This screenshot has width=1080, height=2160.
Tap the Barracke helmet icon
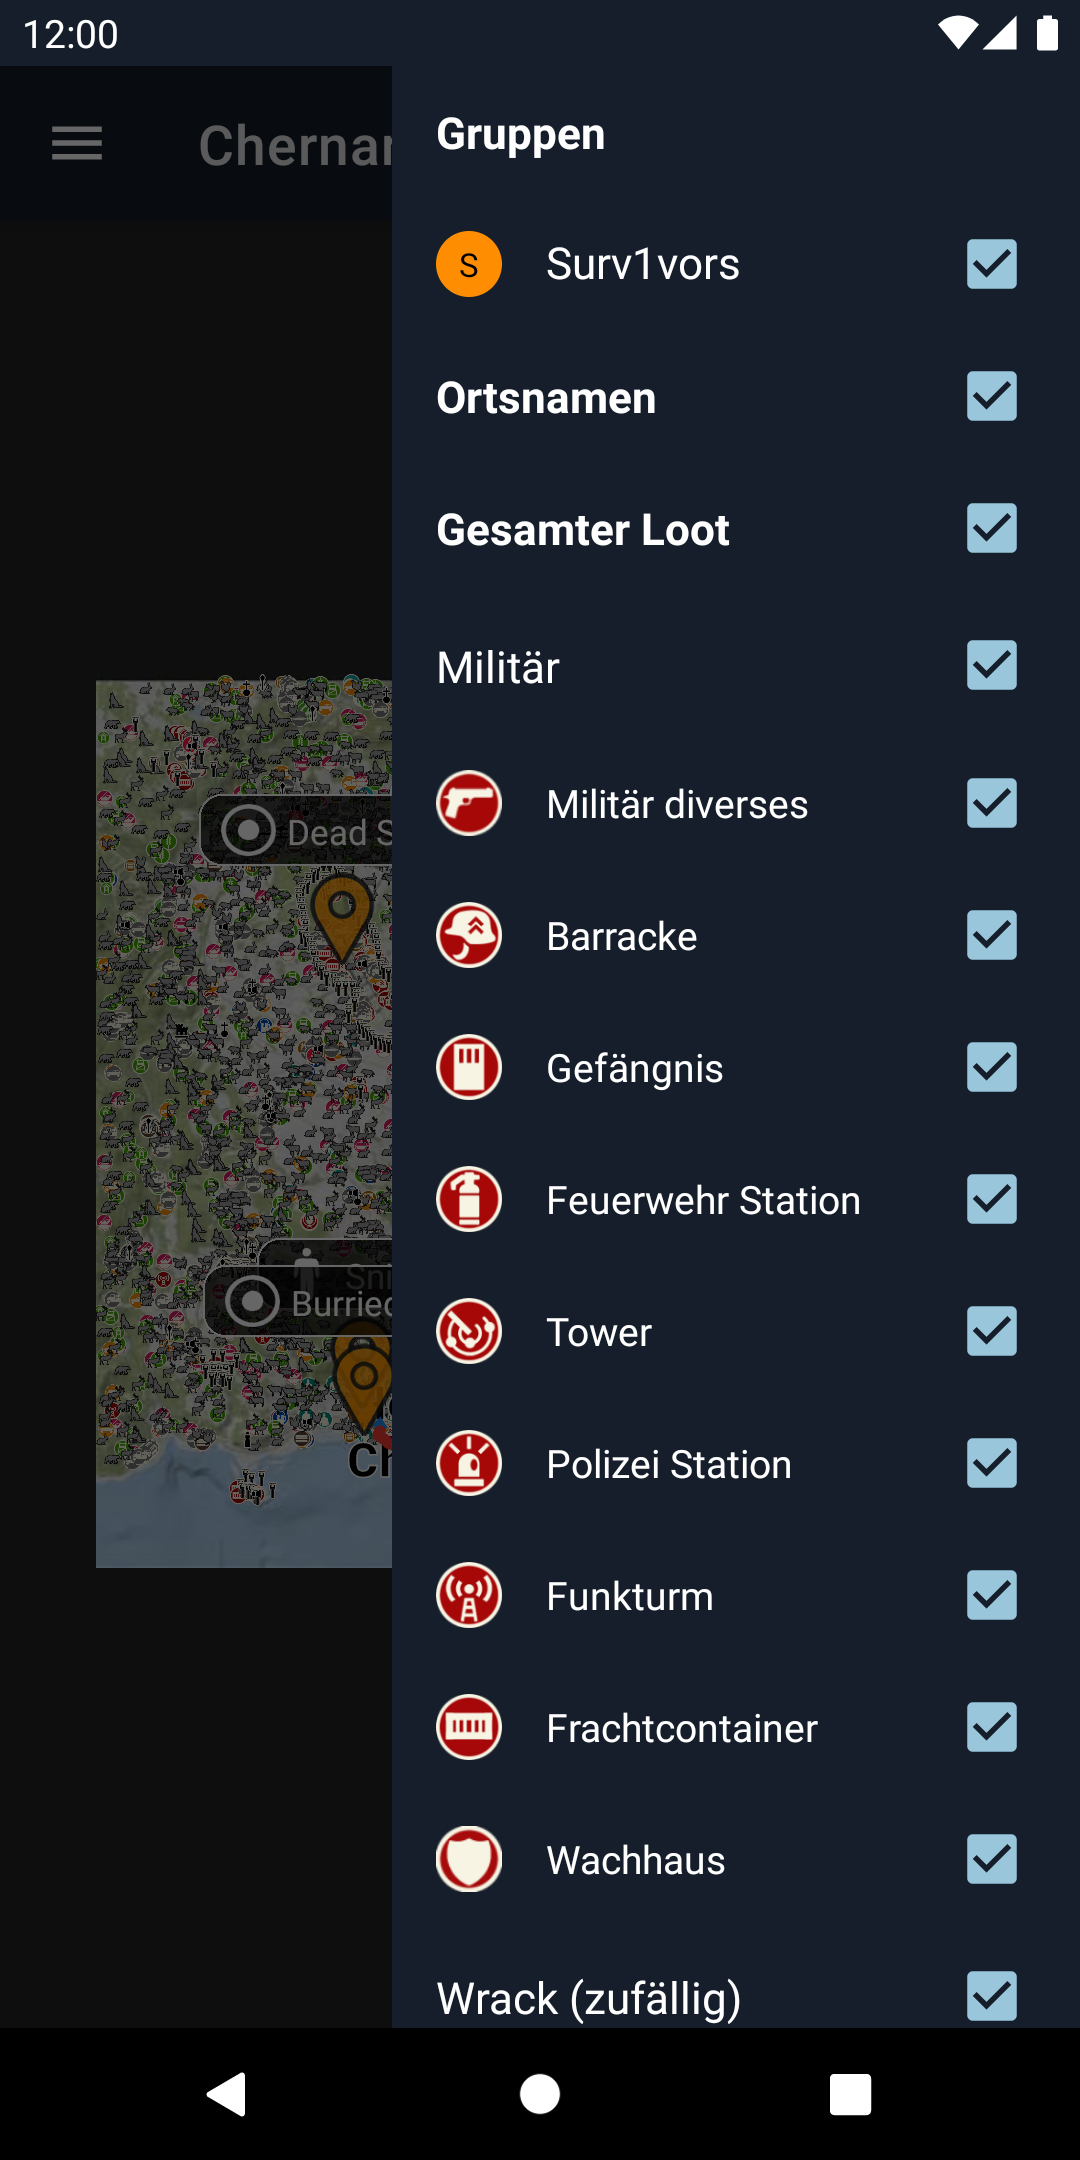click(469, 936)
